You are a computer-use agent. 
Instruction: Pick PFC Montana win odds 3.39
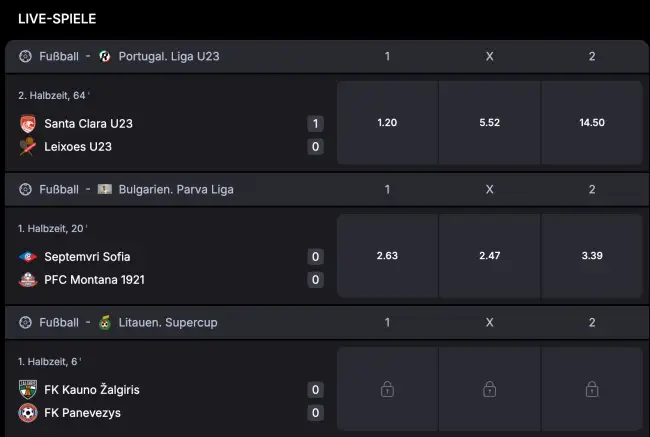point(591,256)
